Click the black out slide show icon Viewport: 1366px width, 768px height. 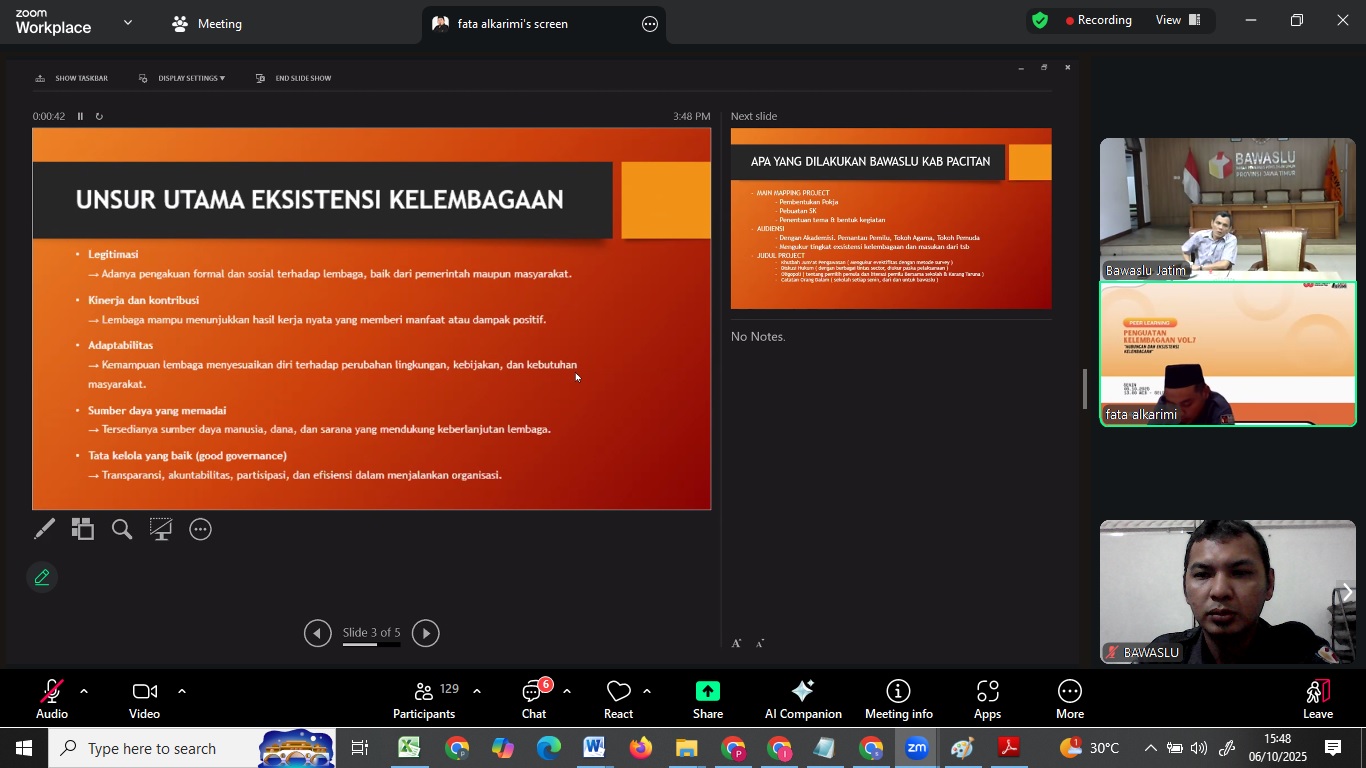(161, 529)
